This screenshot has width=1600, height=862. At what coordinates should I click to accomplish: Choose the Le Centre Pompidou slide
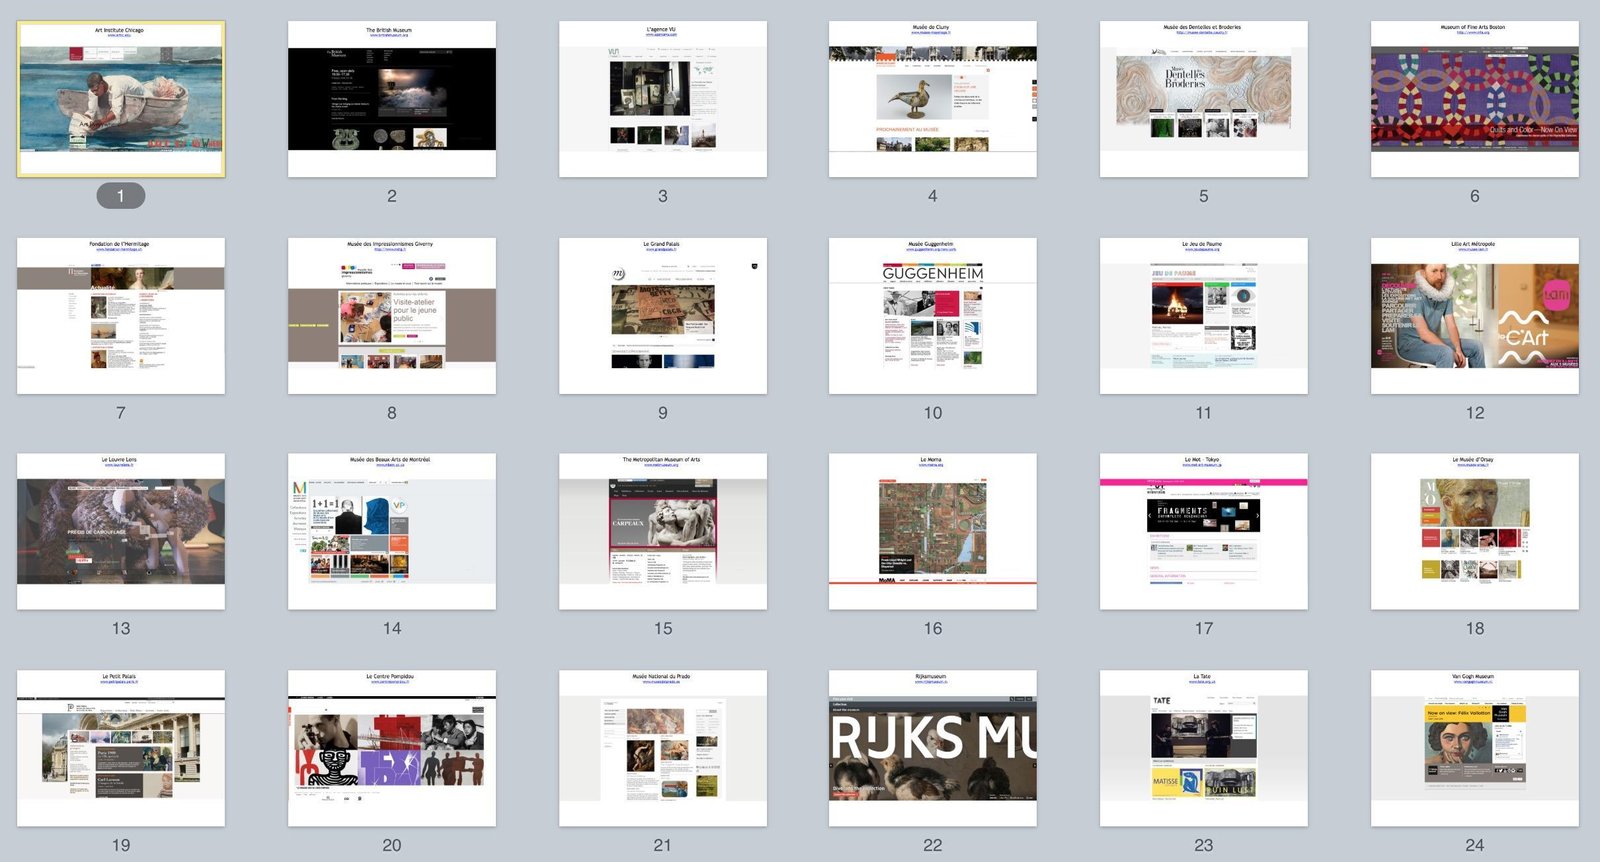392,748
